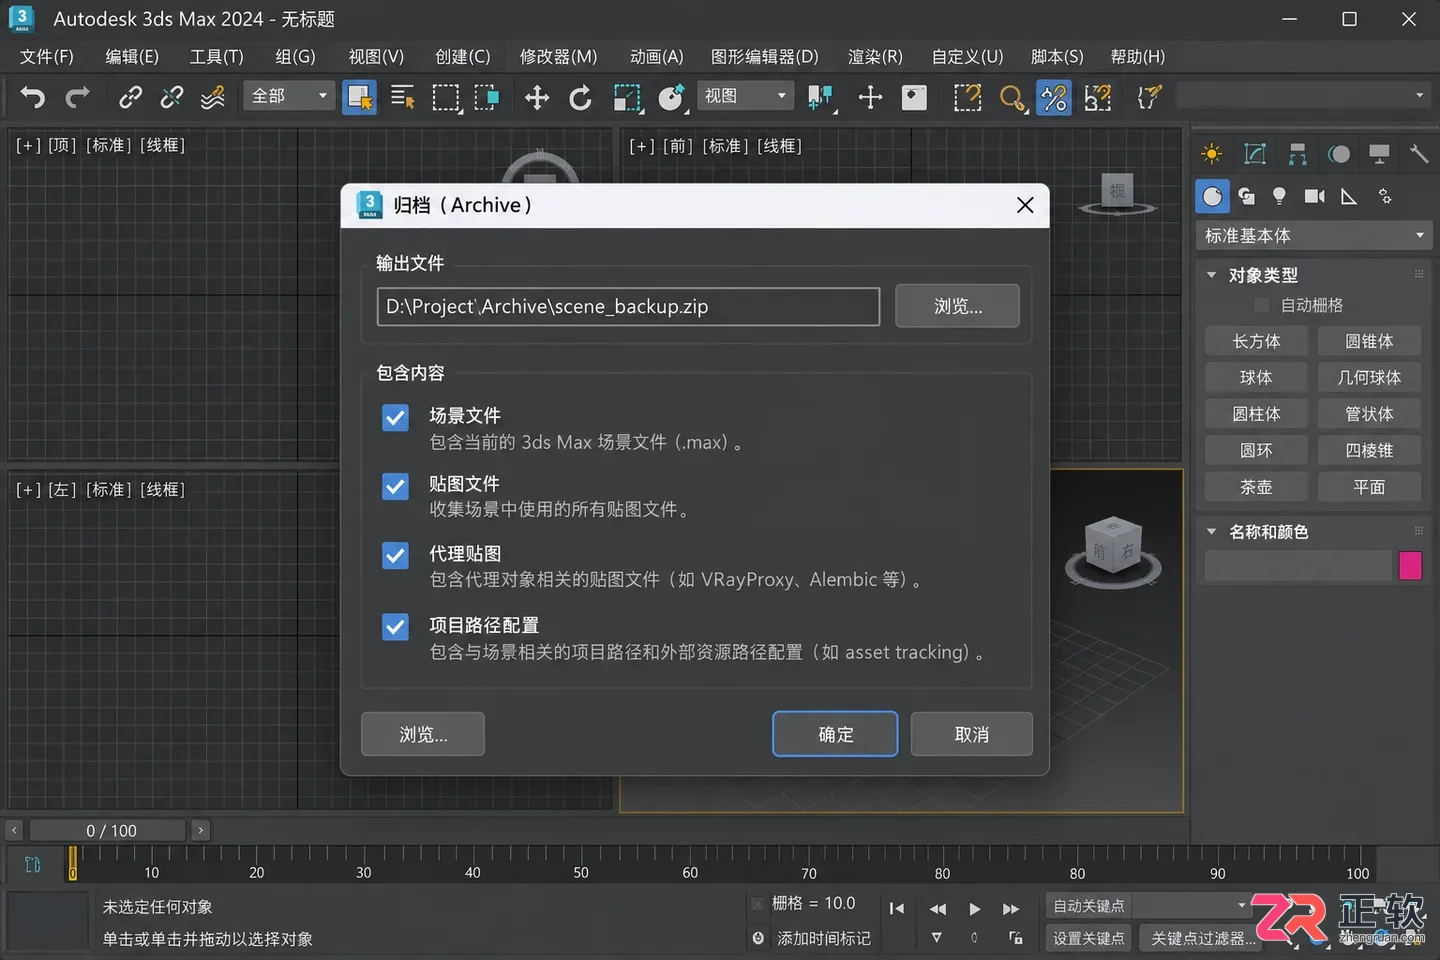
Task: Collapse the 对象类型 rollout
Action: coord(1212,275)
